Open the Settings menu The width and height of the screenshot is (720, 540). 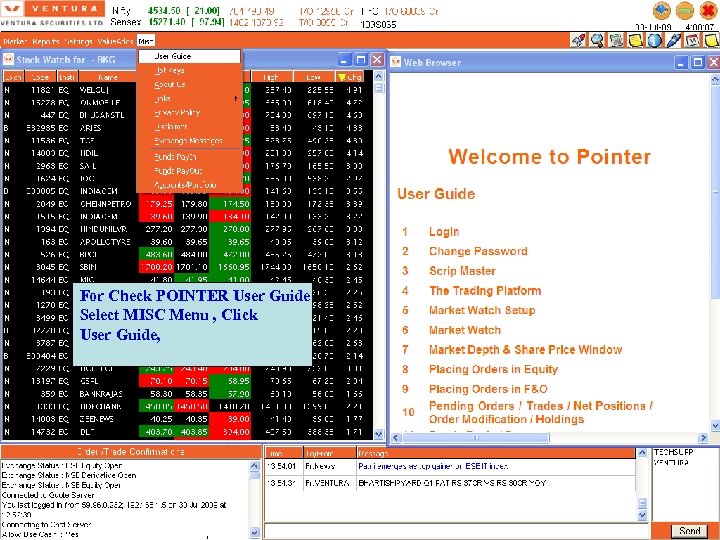79,41
